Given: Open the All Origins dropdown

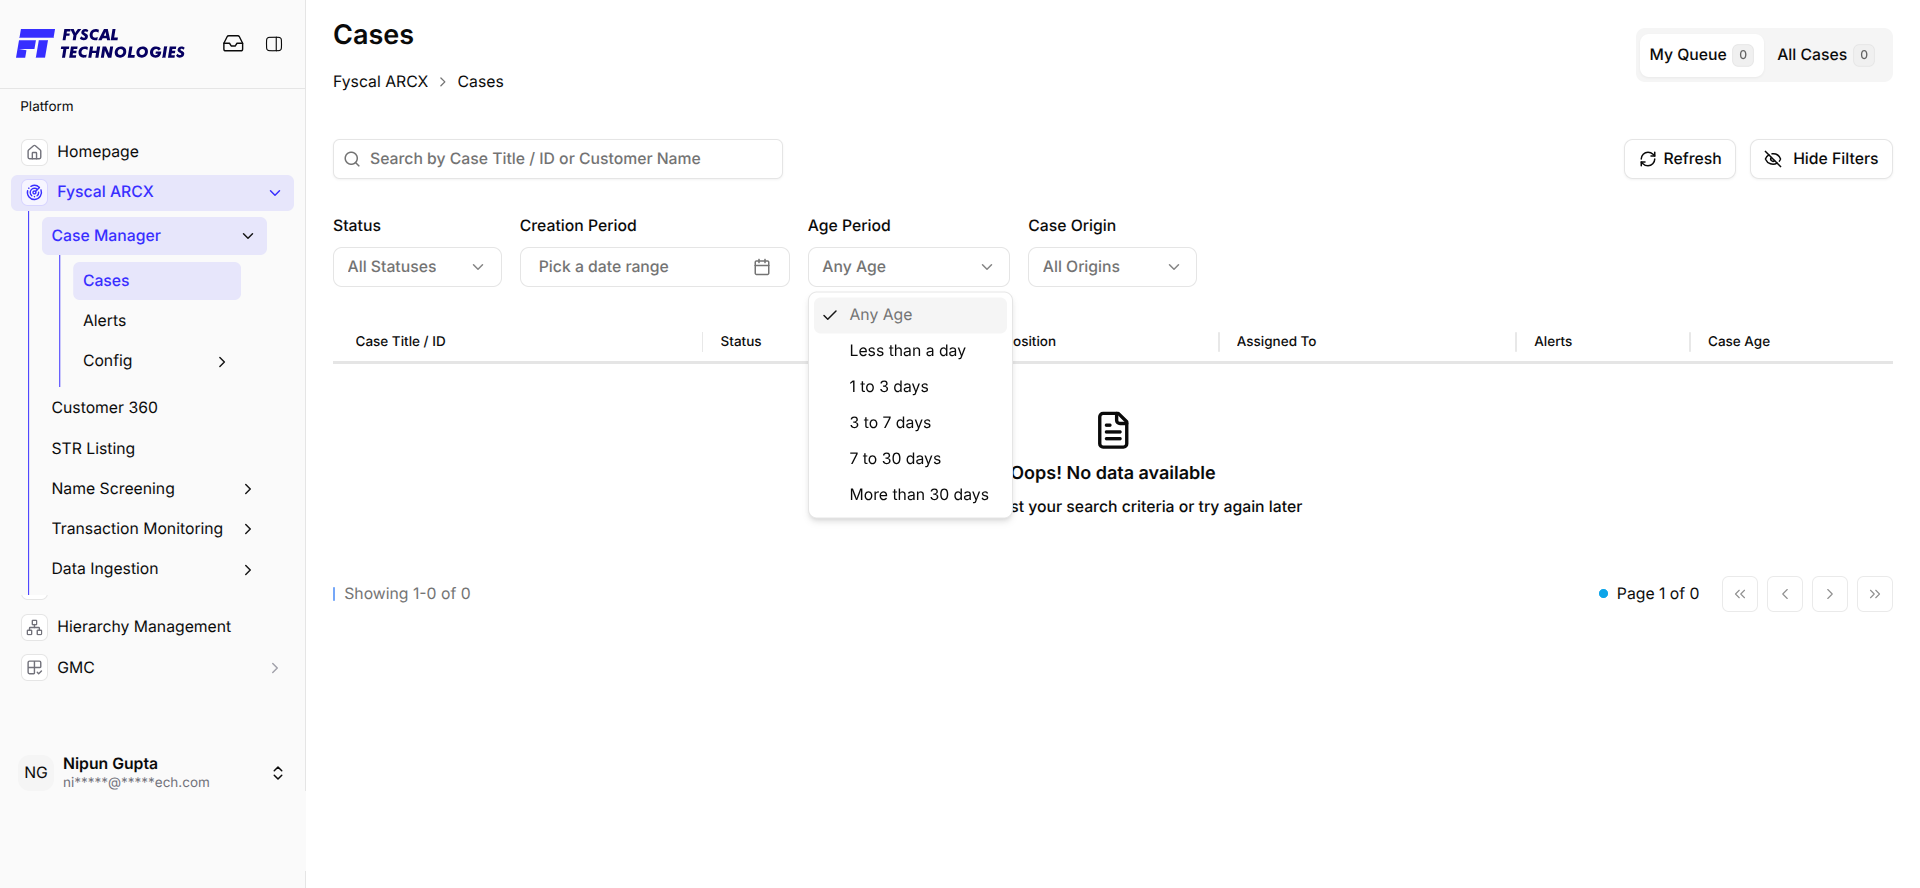Looking at the screenshot, I should pyautogui.click(x=1112, y=267).
